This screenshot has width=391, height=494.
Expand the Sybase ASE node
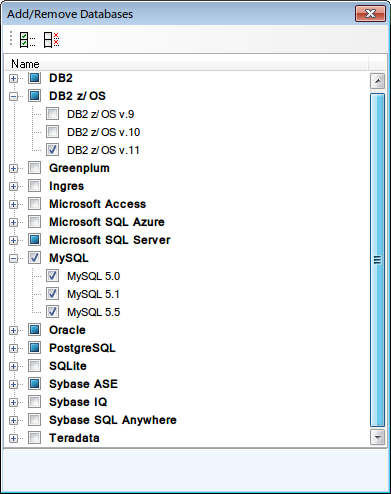[x=13, y=385]
